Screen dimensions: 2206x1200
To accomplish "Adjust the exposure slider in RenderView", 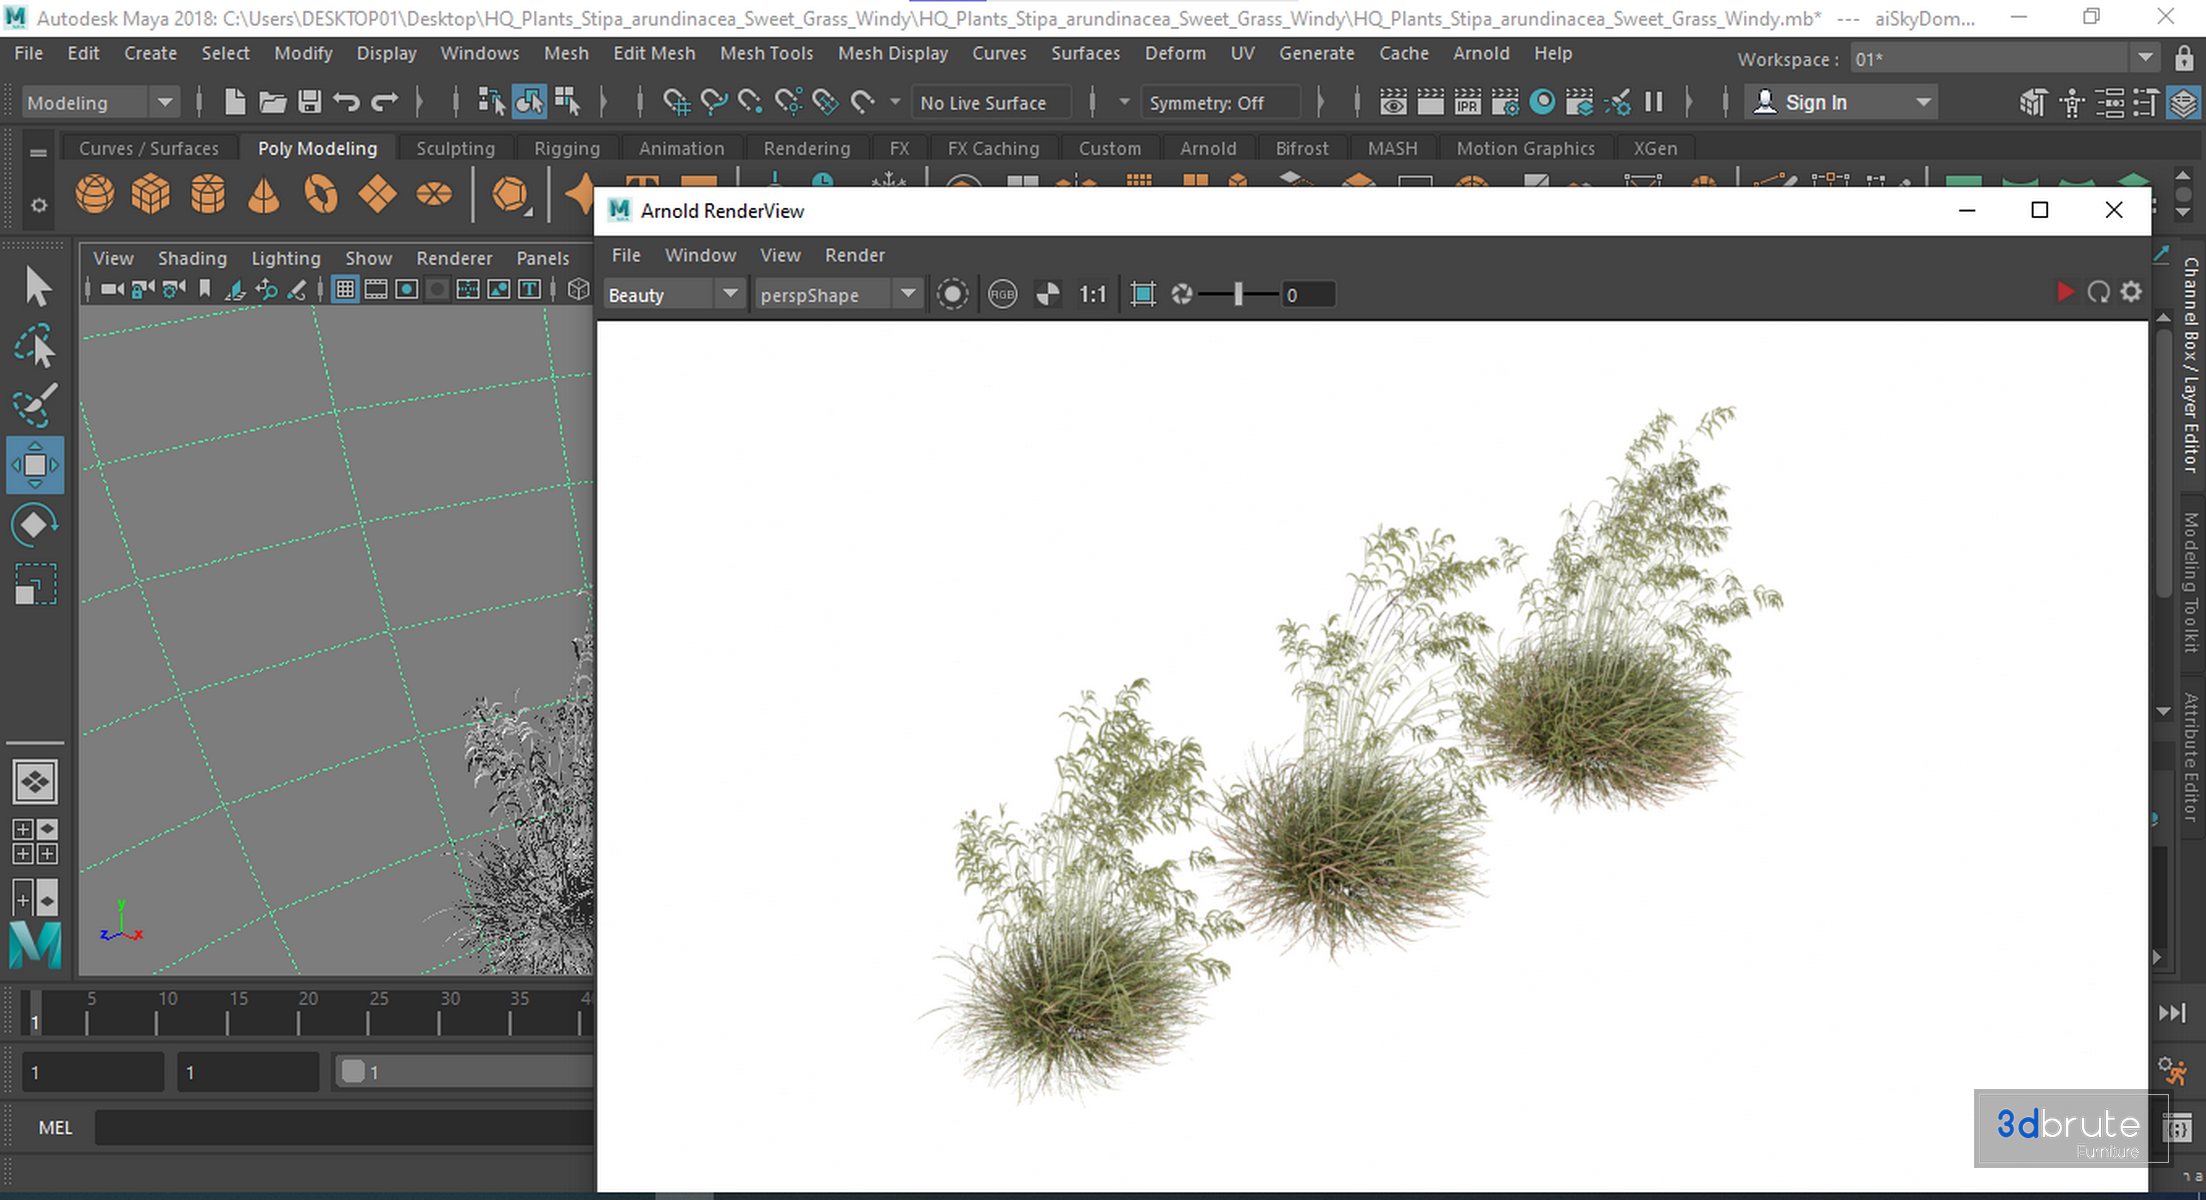I will [x=1238, y=294].
